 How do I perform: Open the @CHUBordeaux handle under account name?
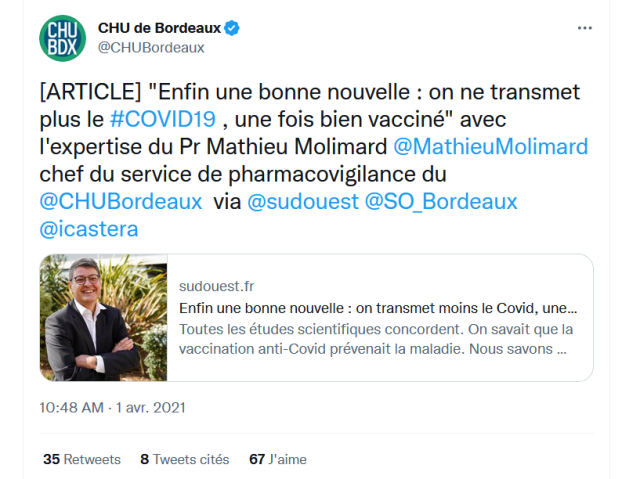151,48
